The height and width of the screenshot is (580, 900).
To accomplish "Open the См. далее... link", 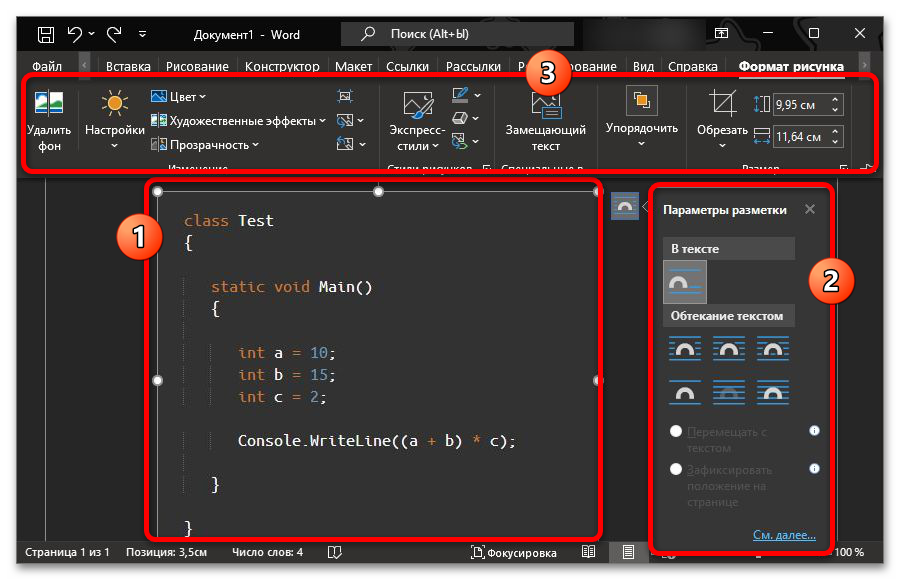I will tap(784, 535).
